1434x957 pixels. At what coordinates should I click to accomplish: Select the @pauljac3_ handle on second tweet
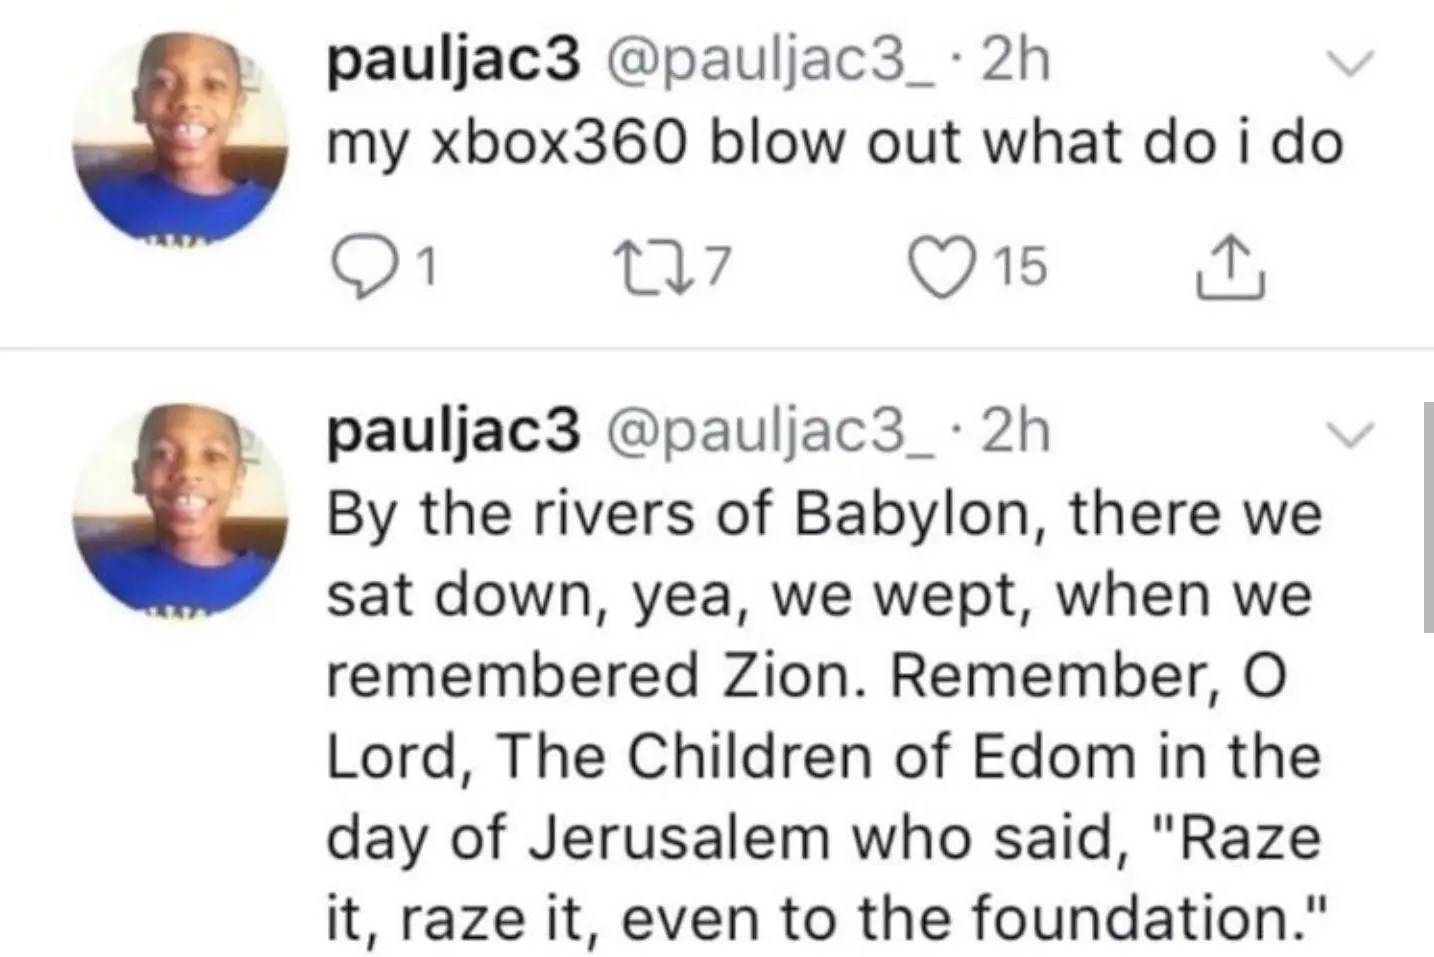pos(769,431)
